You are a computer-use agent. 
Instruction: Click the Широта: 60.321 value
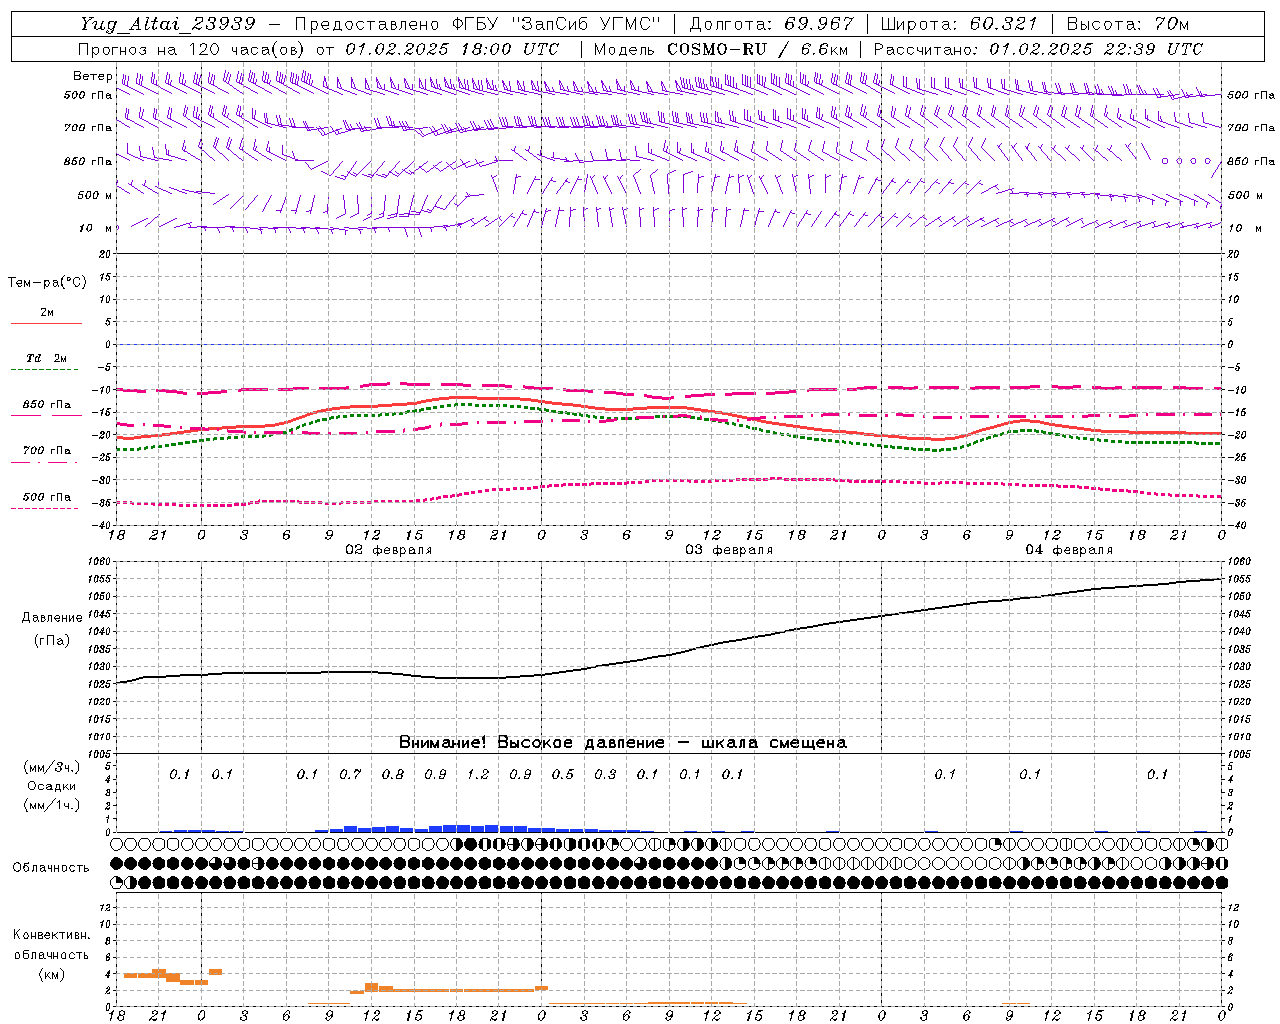click(x=959, y=24)
